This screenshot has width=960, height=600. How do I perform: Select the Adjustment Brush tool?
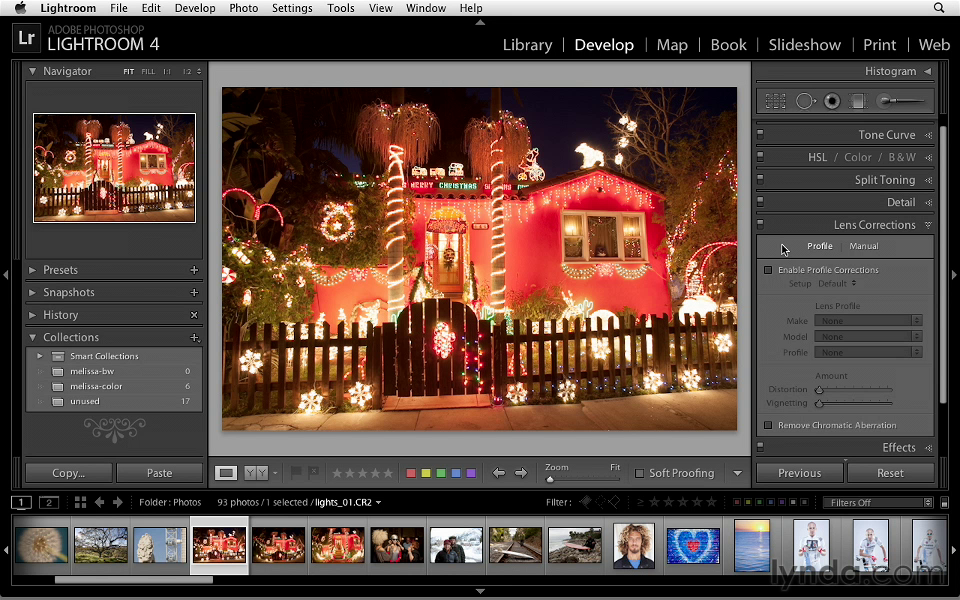pyautogui.click(x=900, y=101)
